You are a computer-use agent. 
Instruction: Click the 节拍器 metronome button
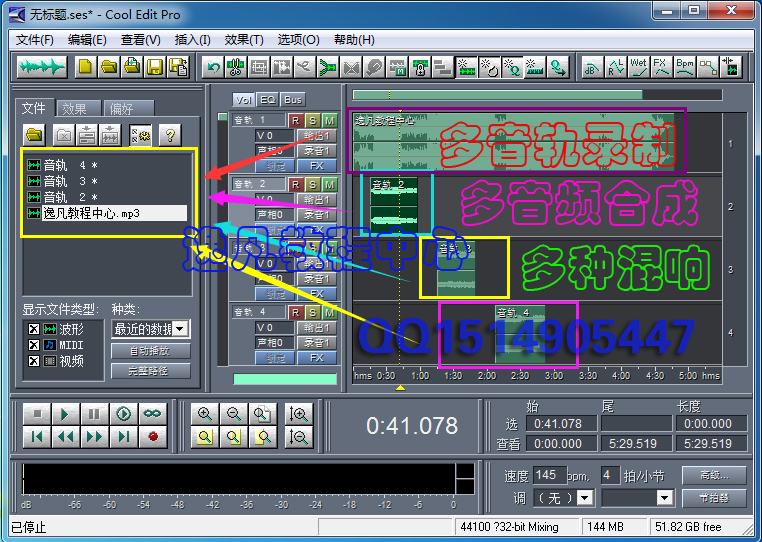point(714,498)
